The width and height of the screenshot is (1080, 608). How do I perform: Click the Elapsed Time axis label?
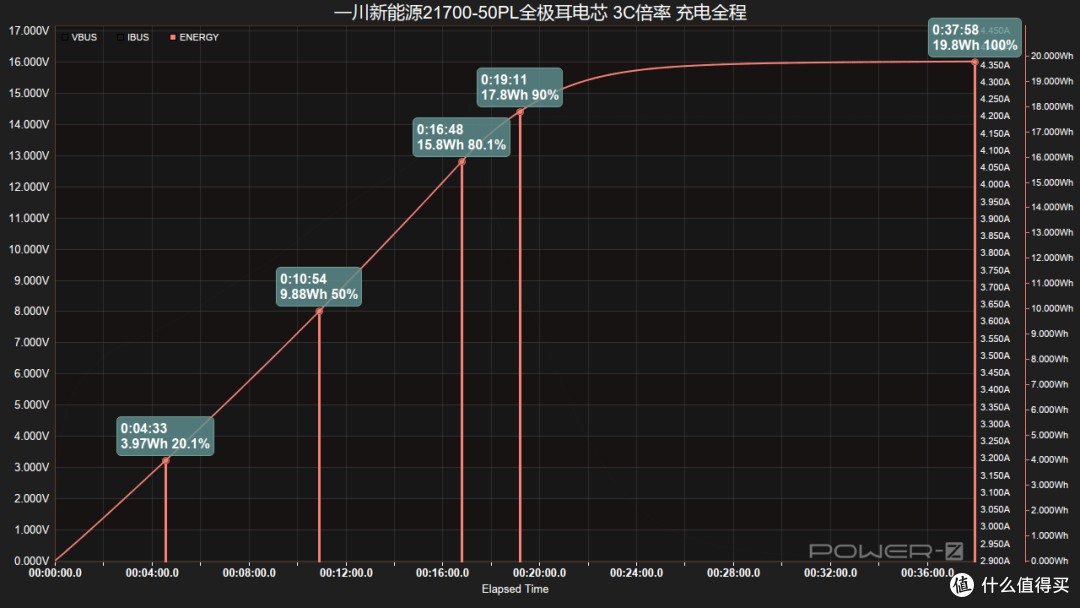tap(515, 589)
